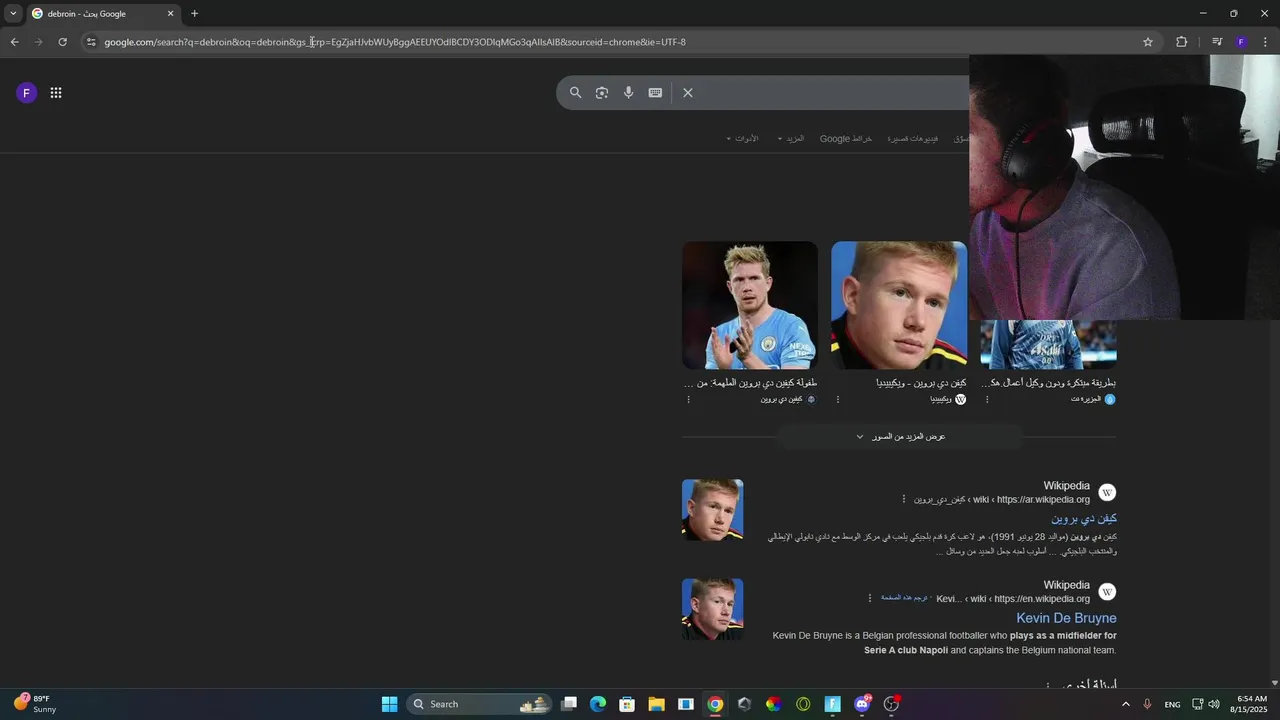Open the Chrome extensions puzzle icon
This screenshot has height=720, width=1280.
coord(1181,42)
